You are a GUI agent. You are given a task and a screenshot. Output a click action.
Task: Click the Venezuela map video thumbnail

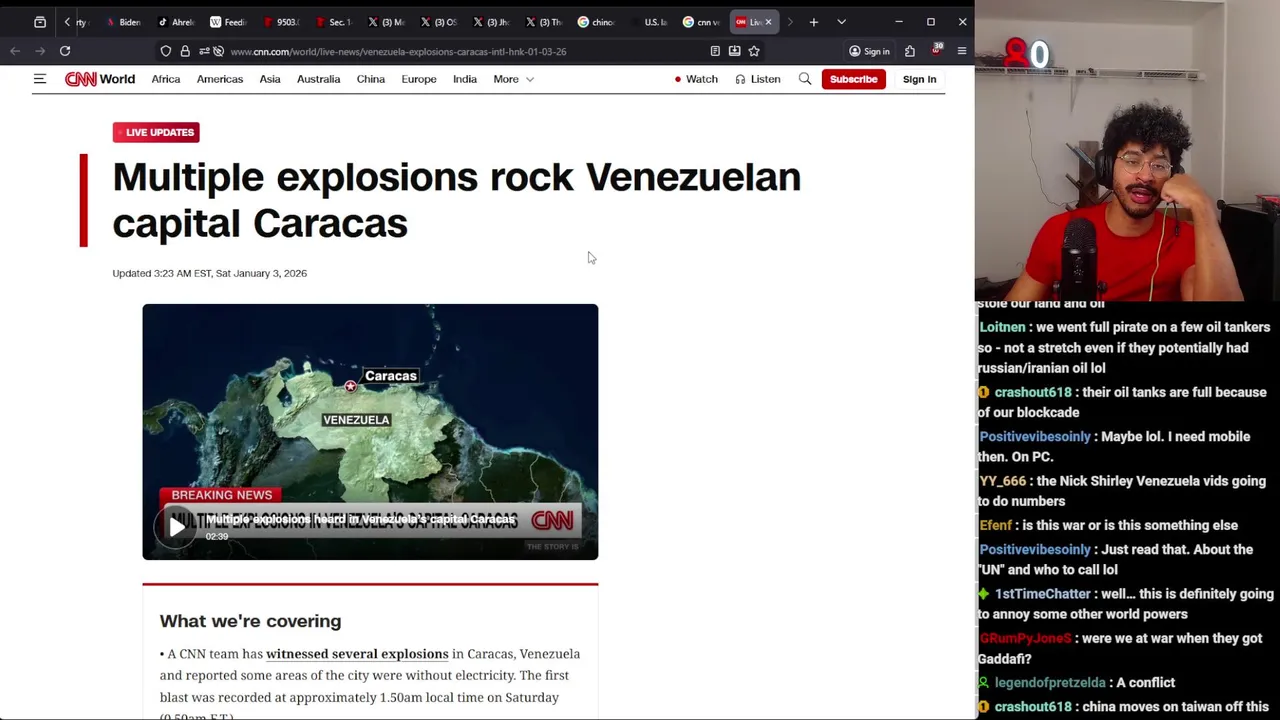pos(370,432)
